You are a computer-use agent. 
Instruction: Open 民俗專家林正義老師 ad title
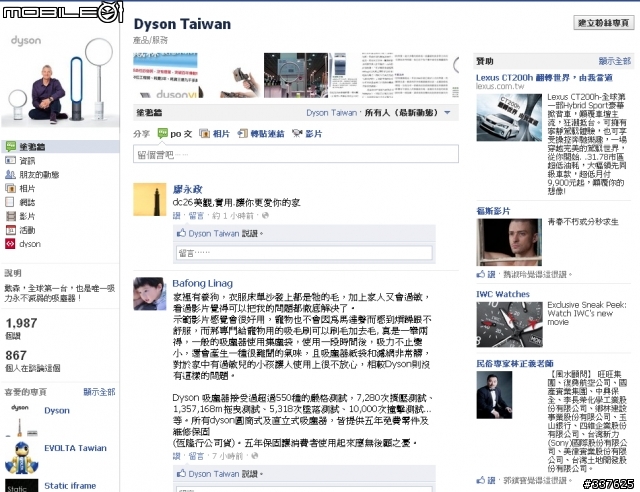515,363
